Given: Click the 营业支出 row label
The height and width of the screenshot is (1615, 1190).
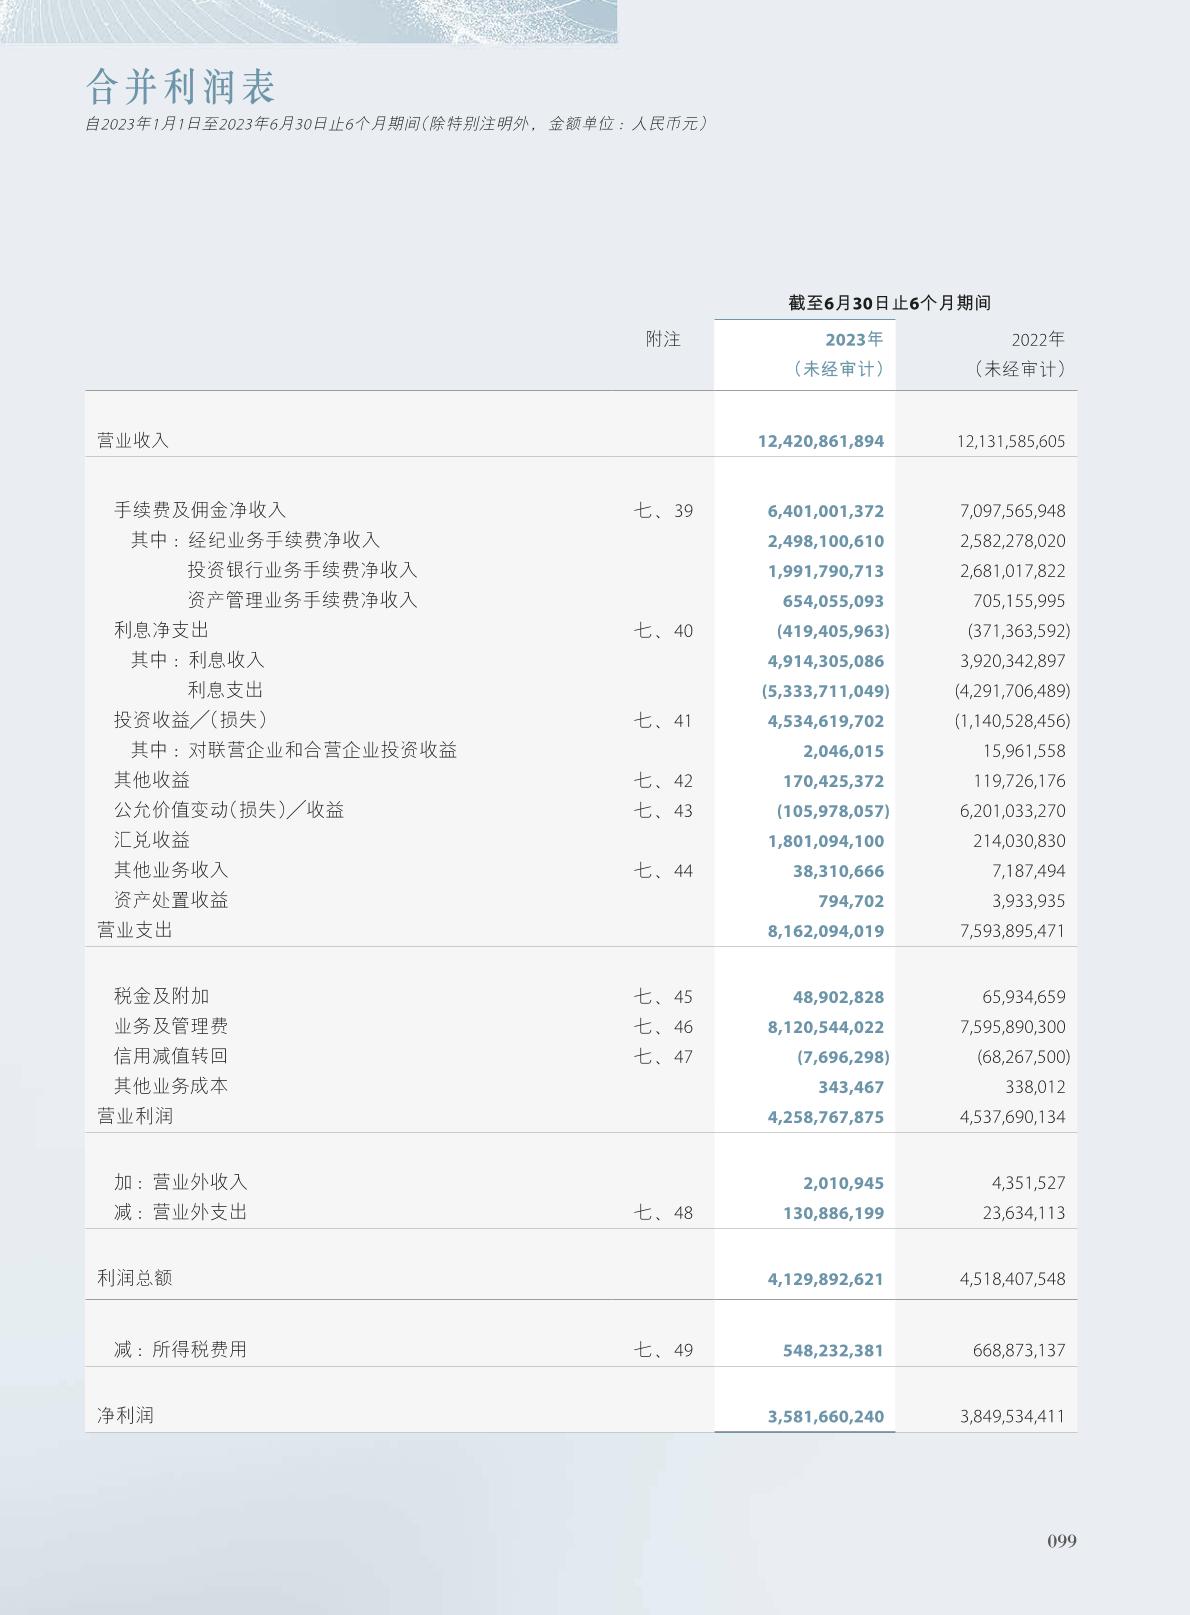Looking at the screenshot, I should pyautogui.click(x=135, y=931).
